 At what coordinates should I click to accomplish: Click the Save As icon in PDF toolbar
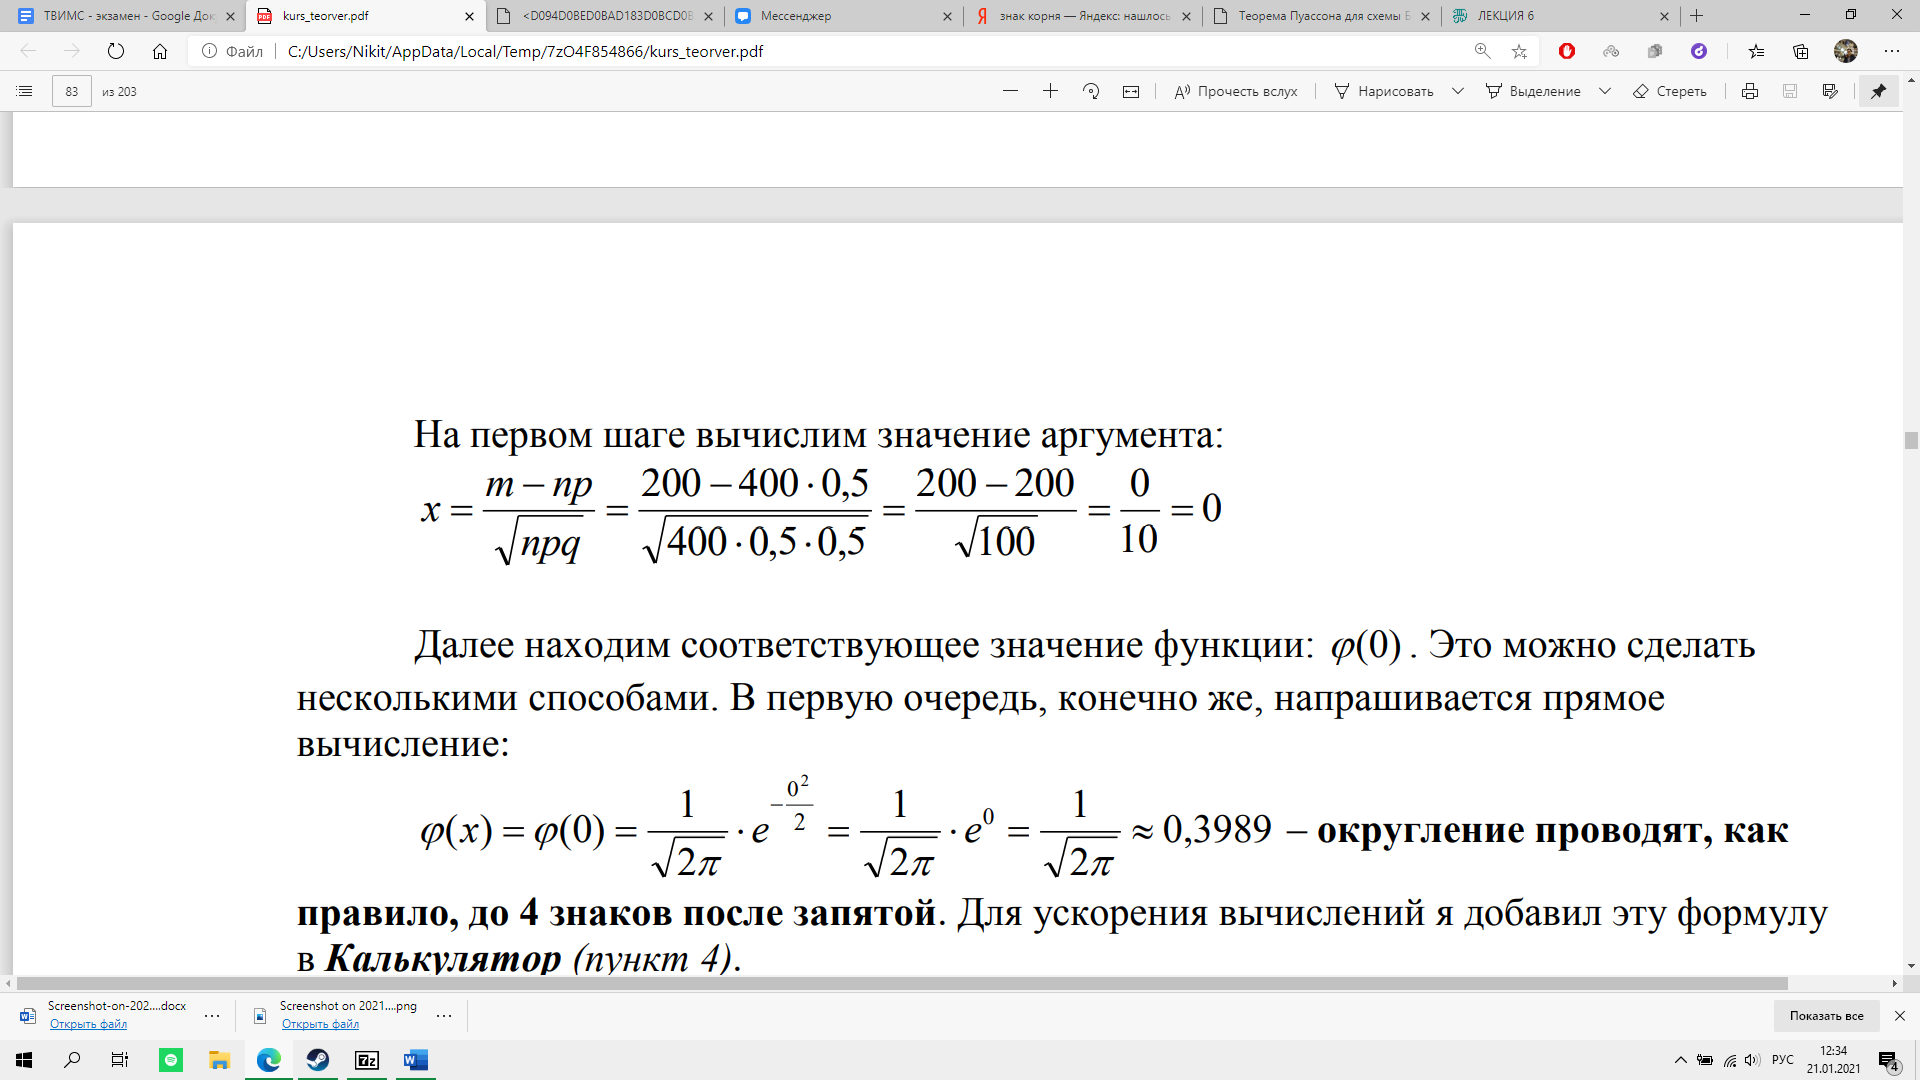coord(1830,91)
